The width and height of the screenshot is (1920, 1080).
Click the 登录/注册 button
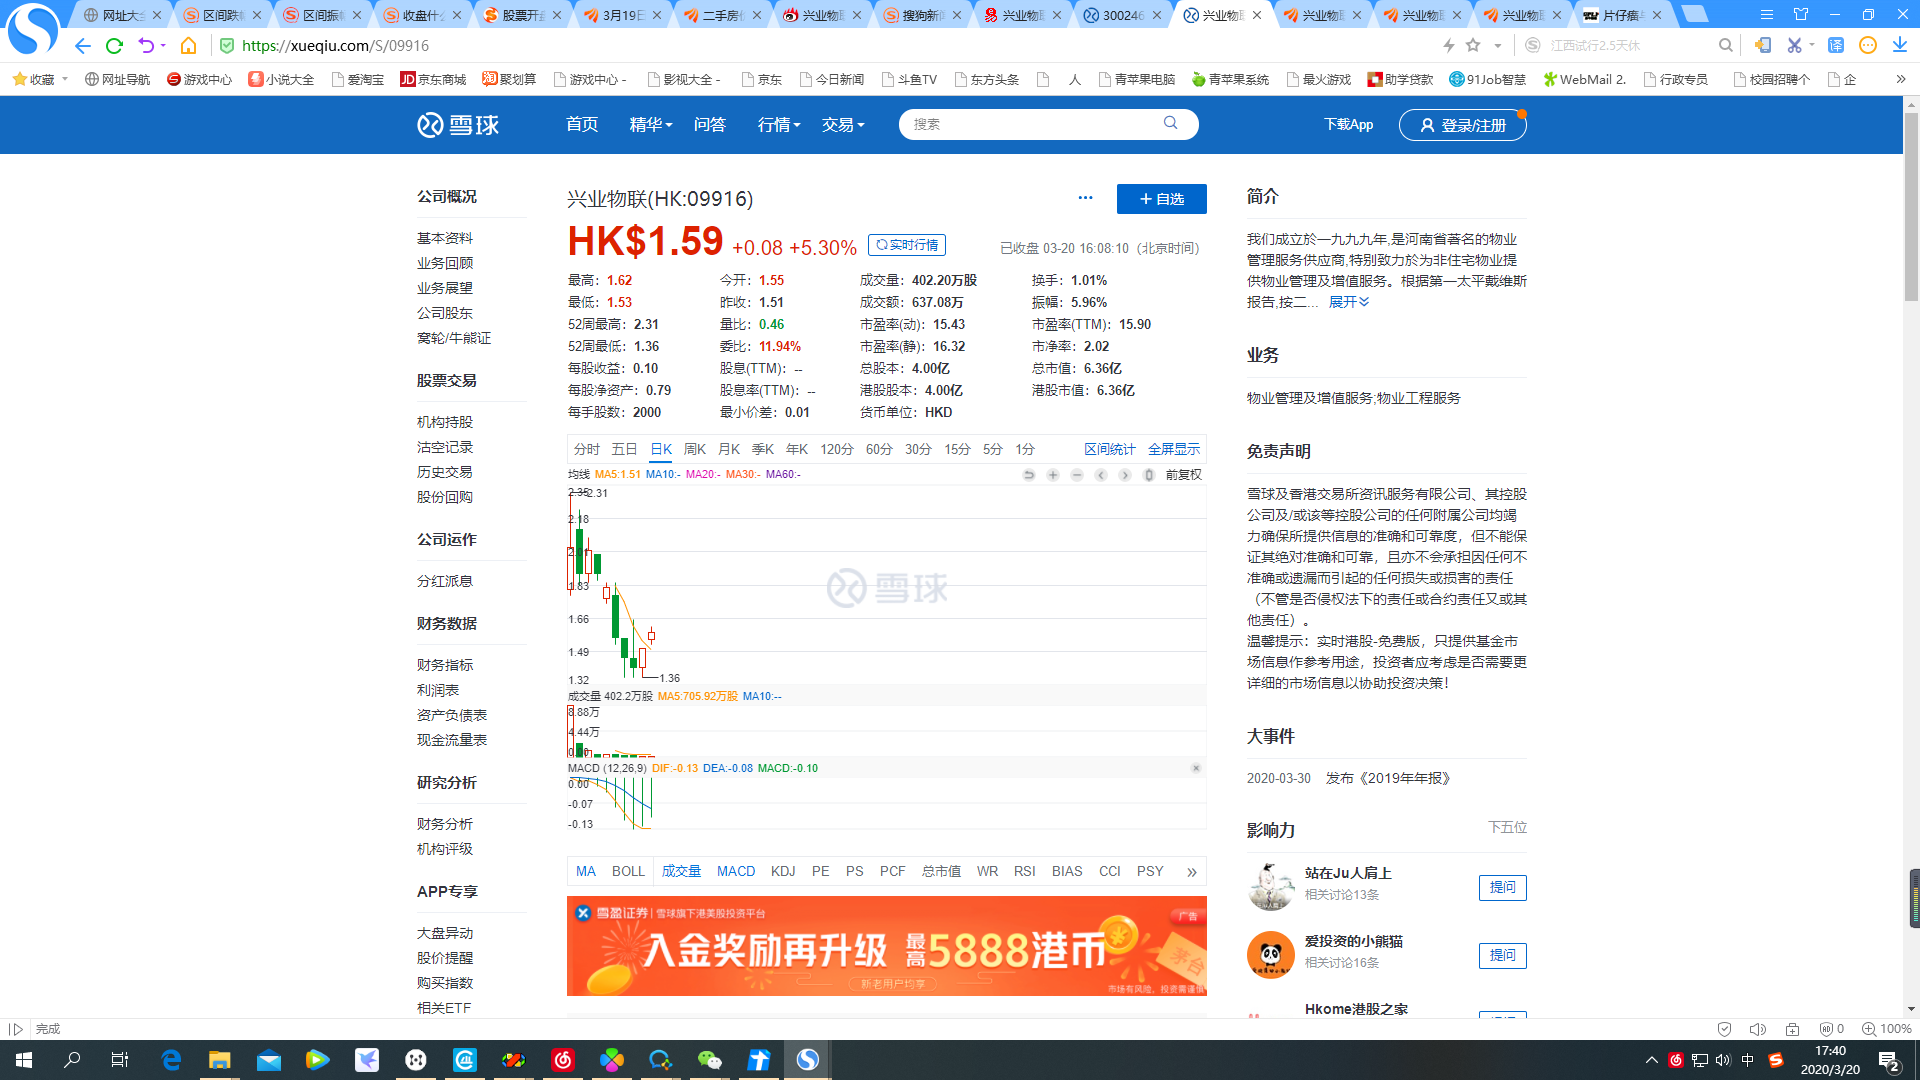(x=1462, y=125)
